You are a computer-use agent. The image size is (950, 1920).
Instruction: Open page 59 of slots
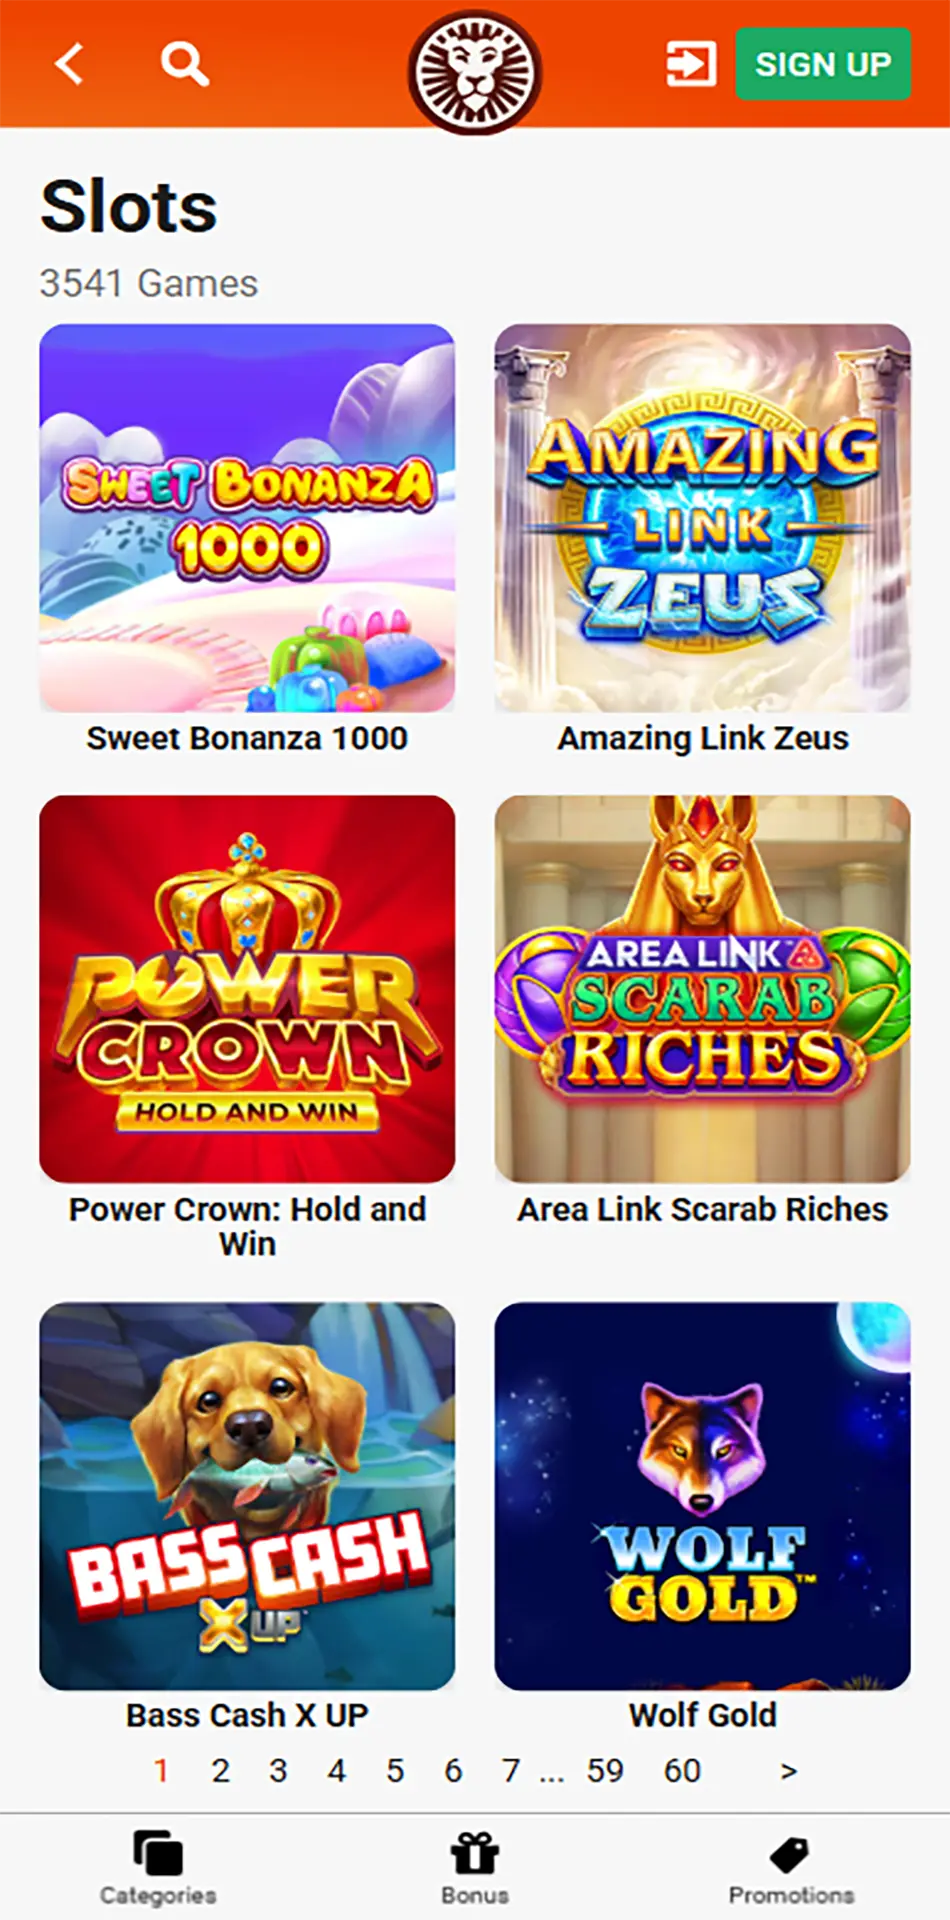click(605, 1771)
